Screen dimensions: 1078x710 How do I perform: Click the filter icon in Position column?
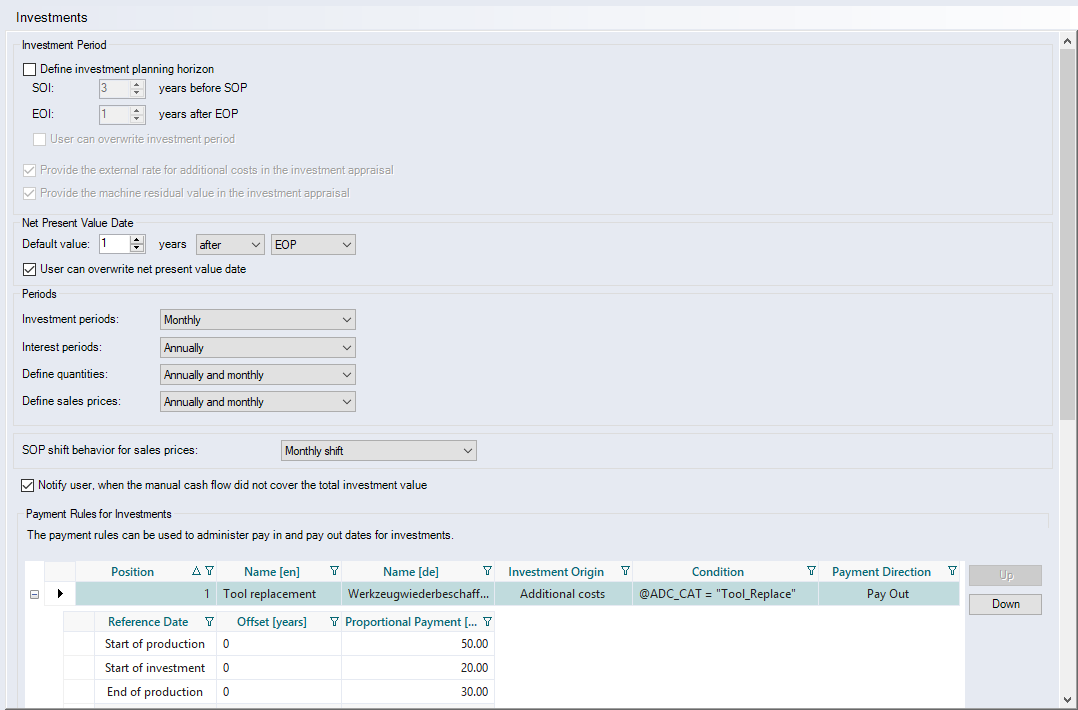[209, 572]
